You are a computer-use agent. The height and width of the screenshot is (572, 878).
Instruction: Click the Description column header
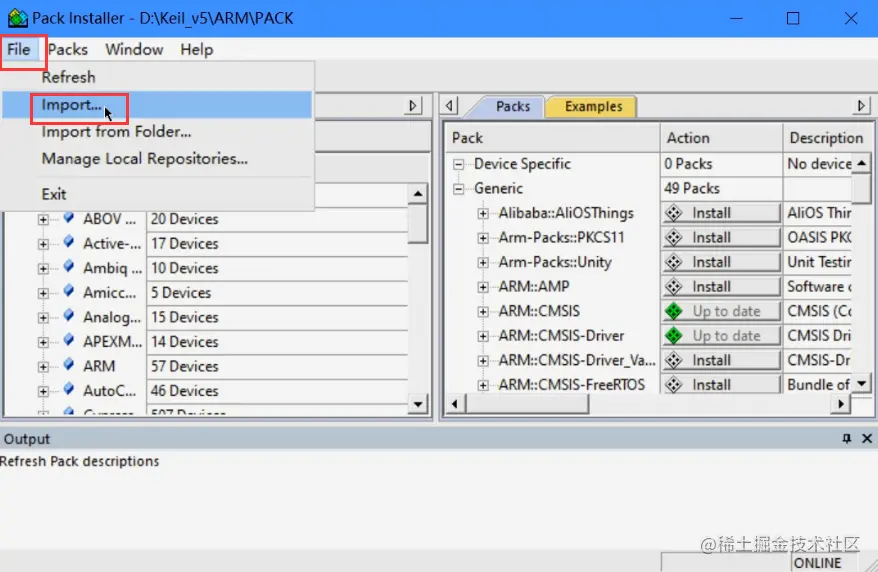pos(826,138)
